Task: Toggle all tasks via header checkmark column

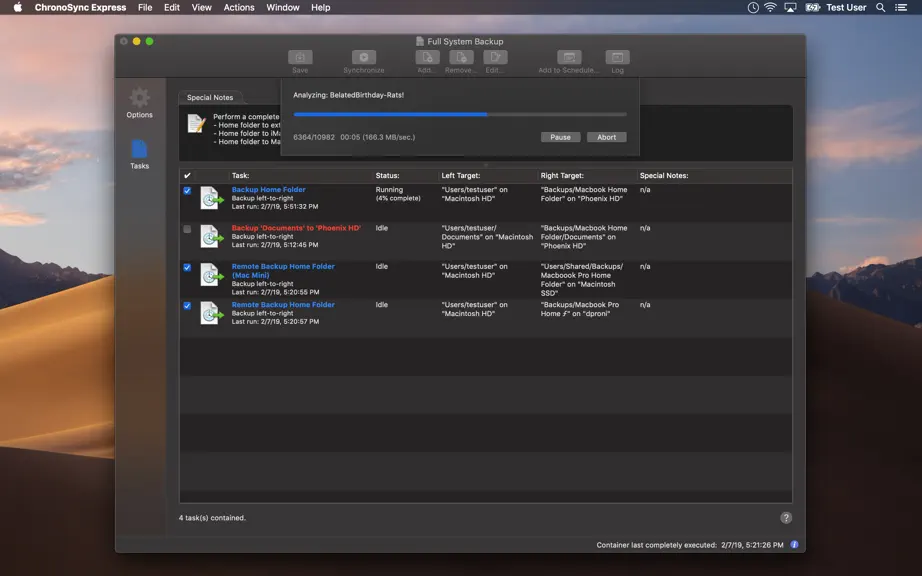Action: 187,175
